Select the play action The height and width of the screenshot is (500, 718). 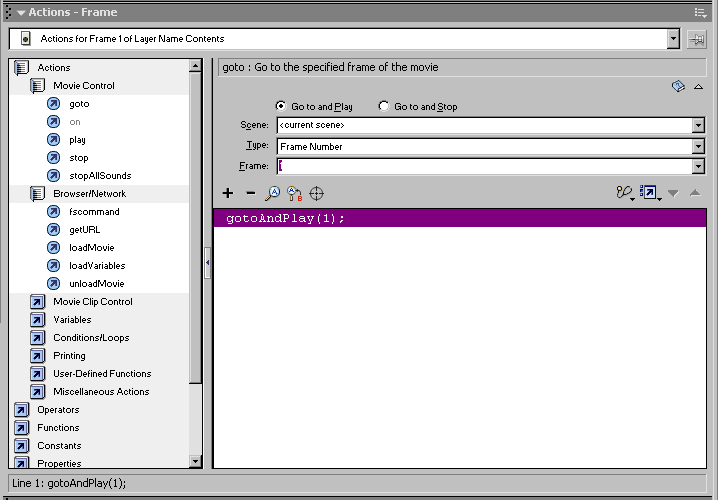point(77,140)
